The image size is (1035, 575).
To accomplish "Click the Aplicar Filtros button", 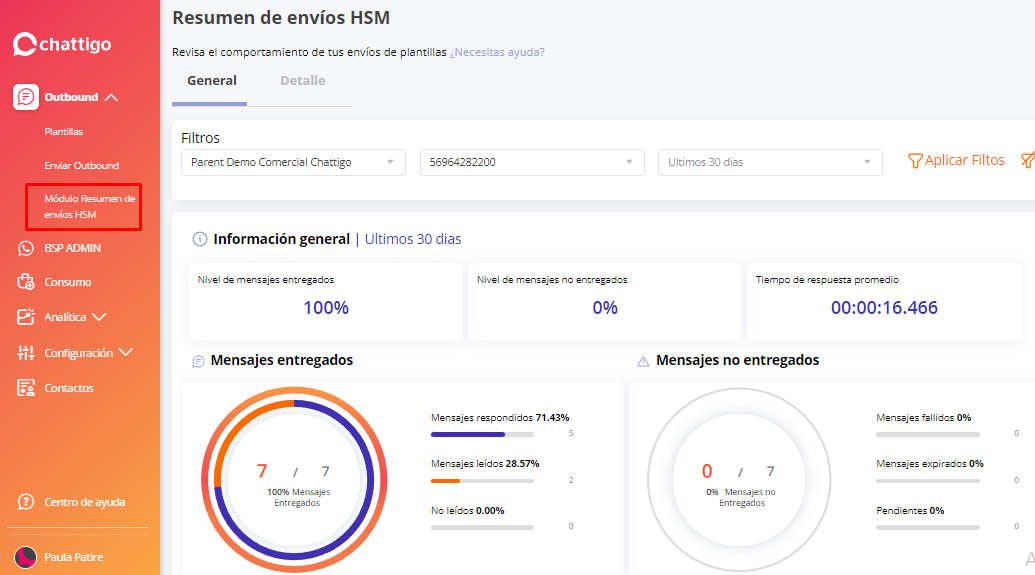I will (956, 161).
